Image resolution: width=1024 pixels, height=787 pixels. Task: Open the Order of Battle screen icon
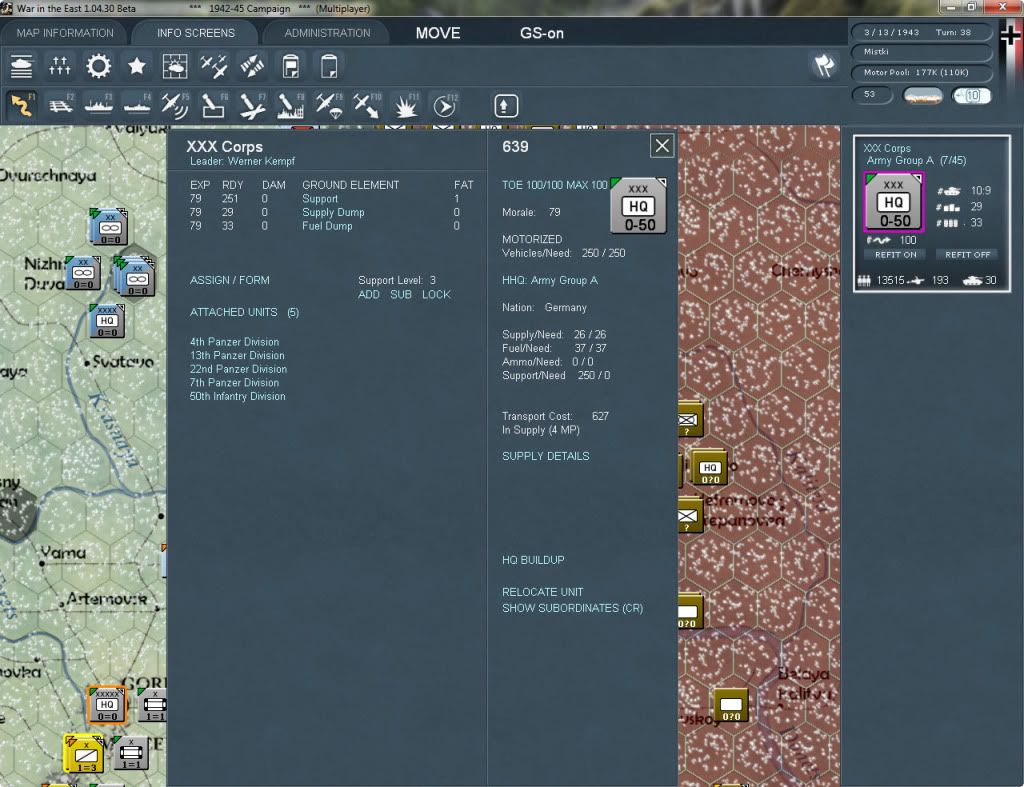click(x=22, y=66)
